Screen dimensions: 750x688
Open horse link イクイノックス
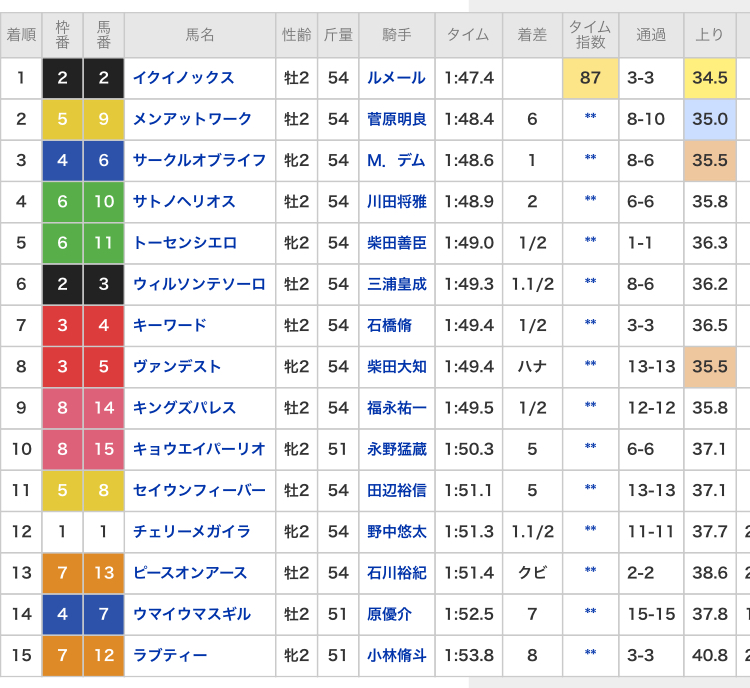(x=183, y=78)
